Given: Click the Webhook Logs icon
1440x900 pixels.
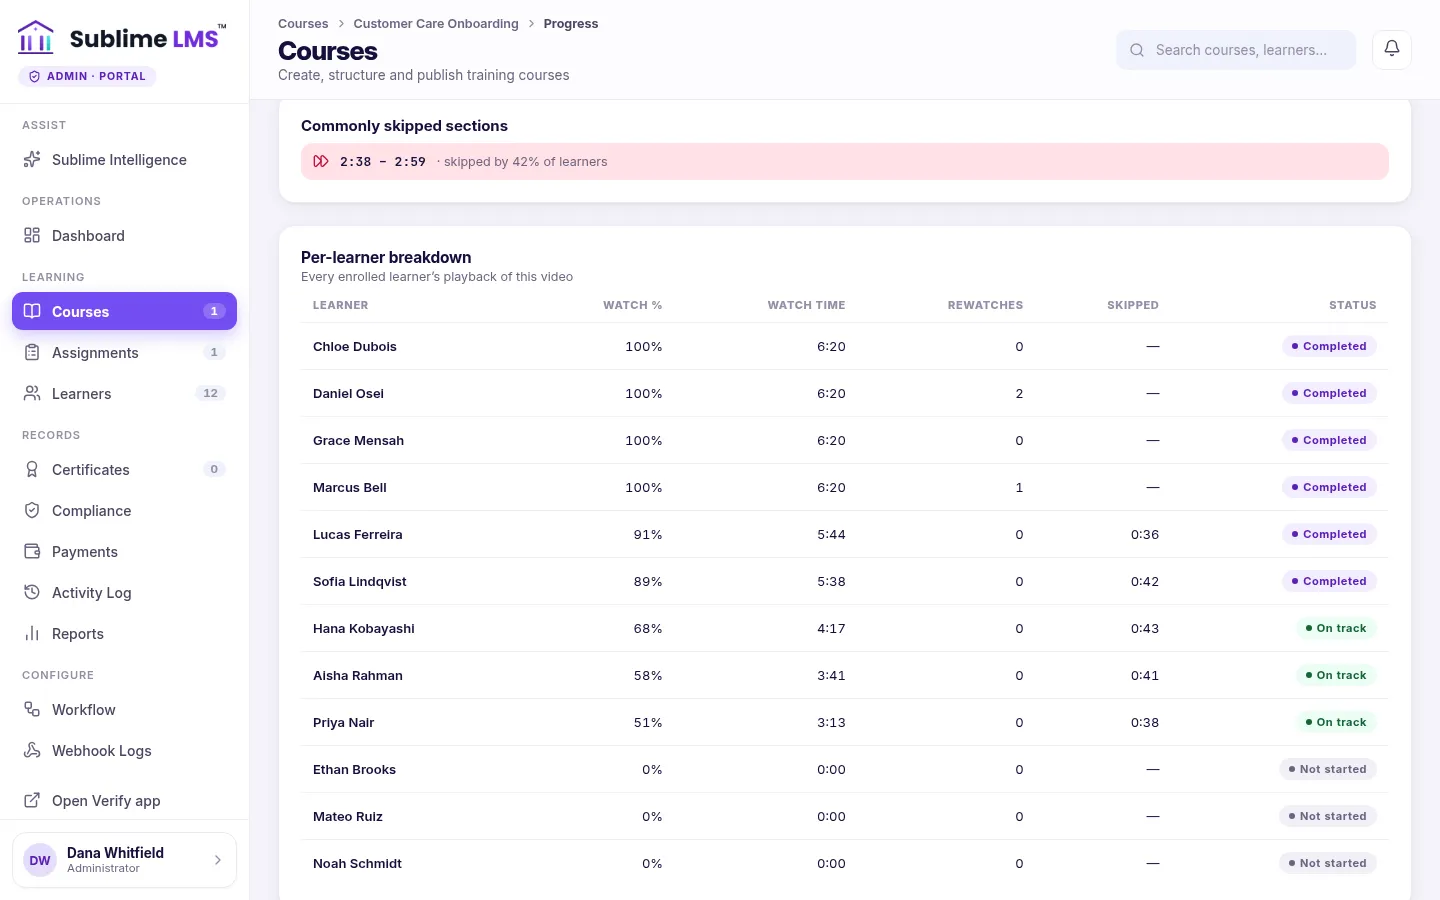Looking at the screenshot, I should point(32,751).
